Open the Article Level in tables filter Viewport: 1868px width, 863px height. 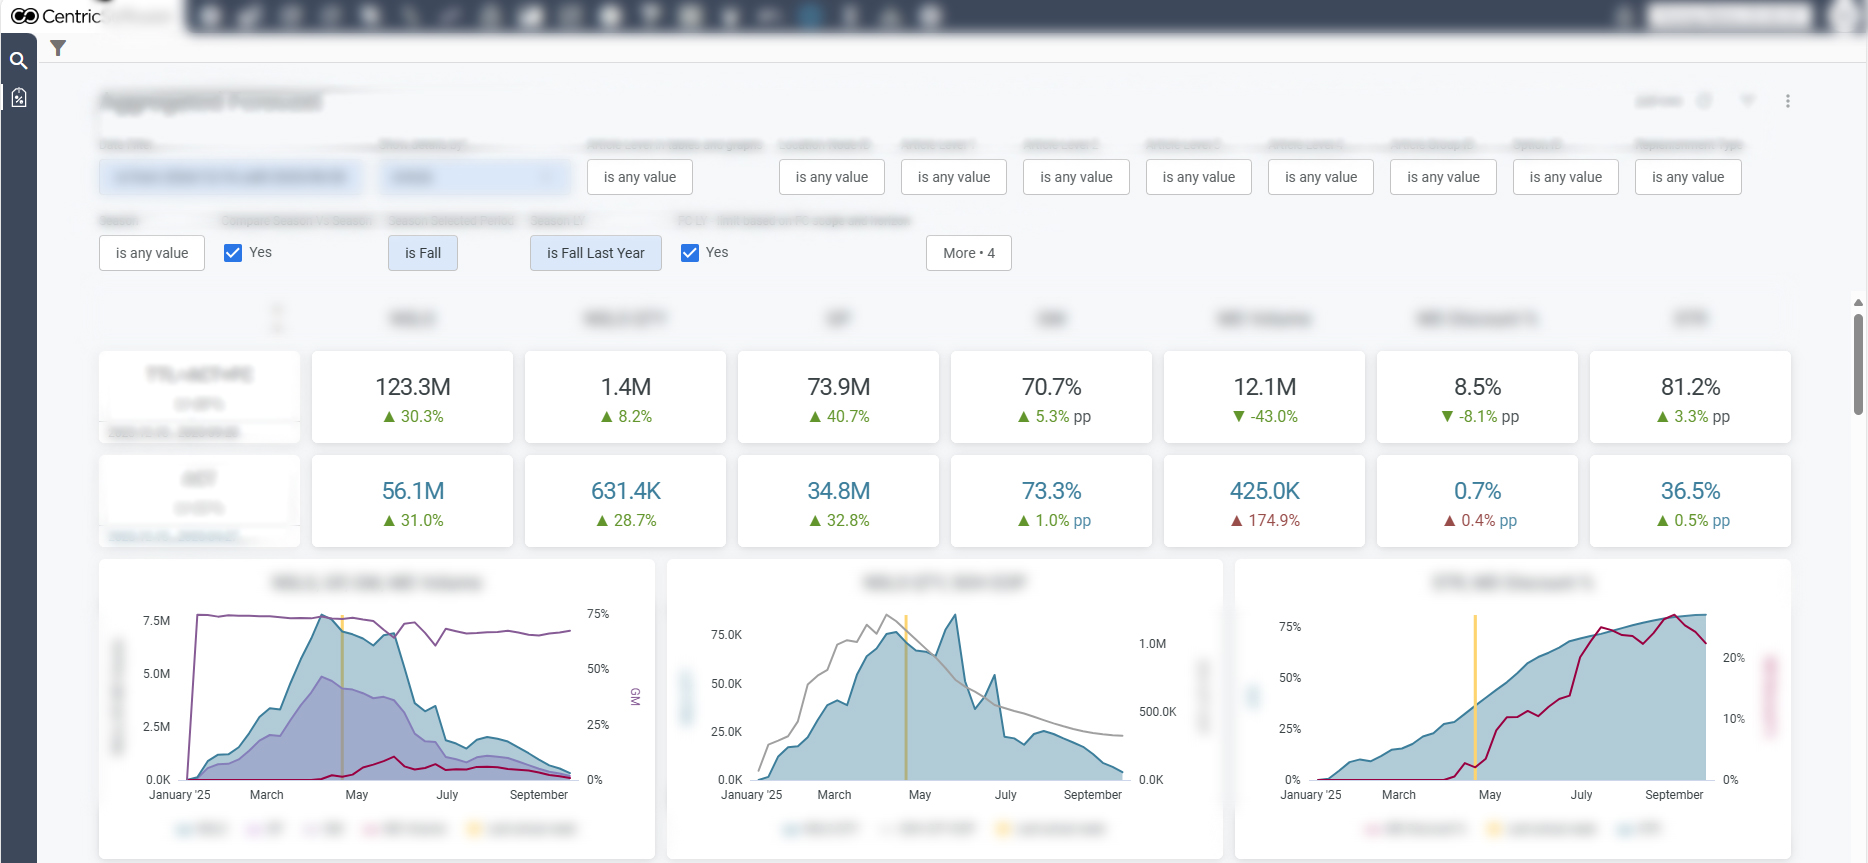pos(639,177)
